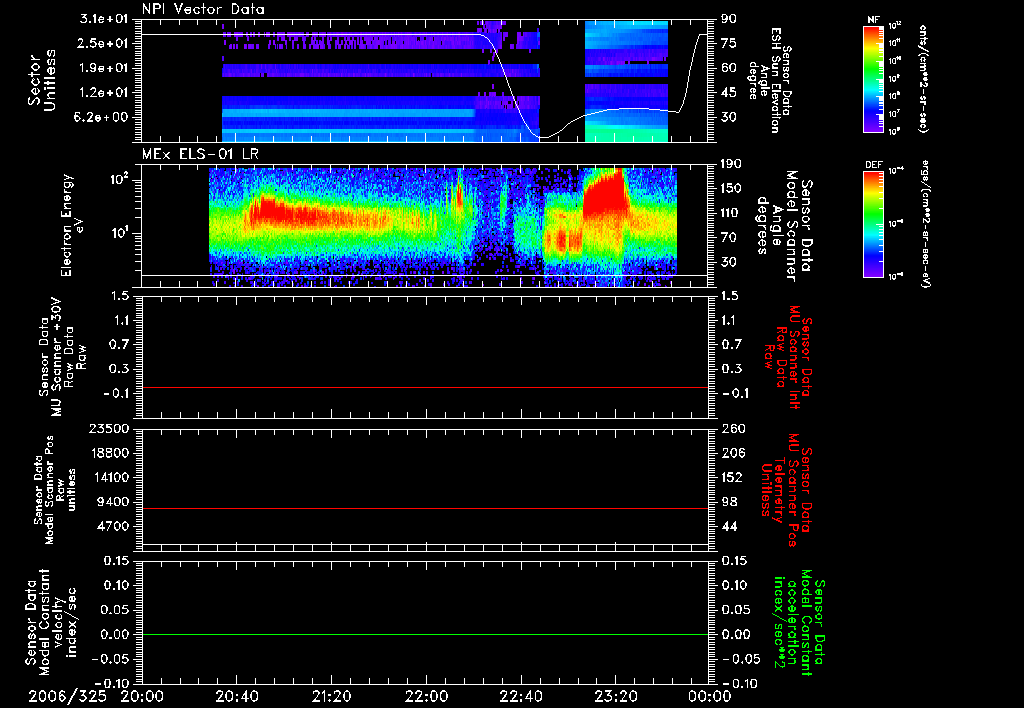Screen dimensions: 1024x708
Task: Click the 'MEx ELS-01 LR' panel title
Action: point(200,155)
